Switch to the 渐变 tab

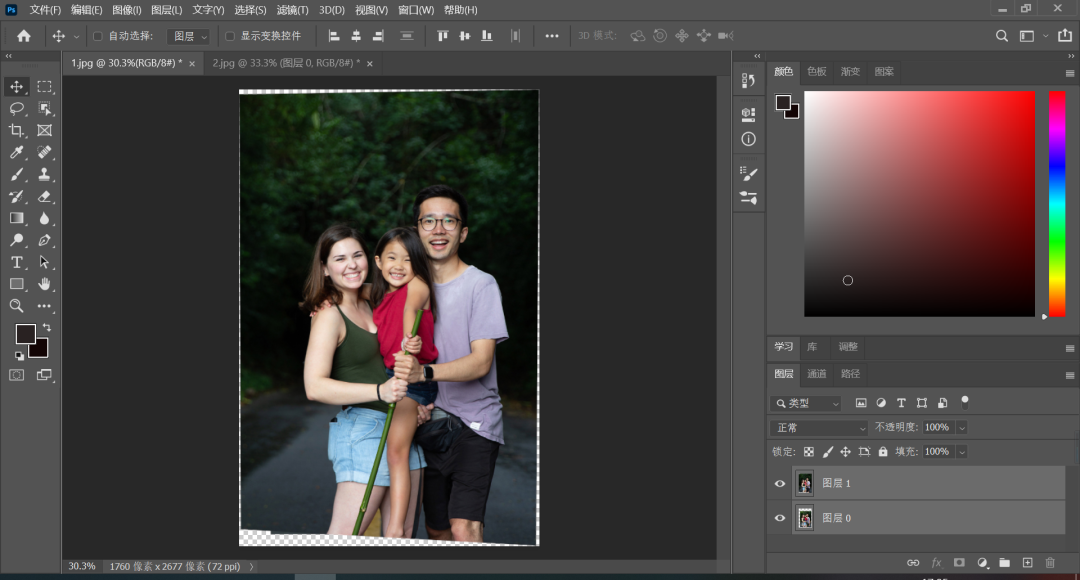click(851, 71)
